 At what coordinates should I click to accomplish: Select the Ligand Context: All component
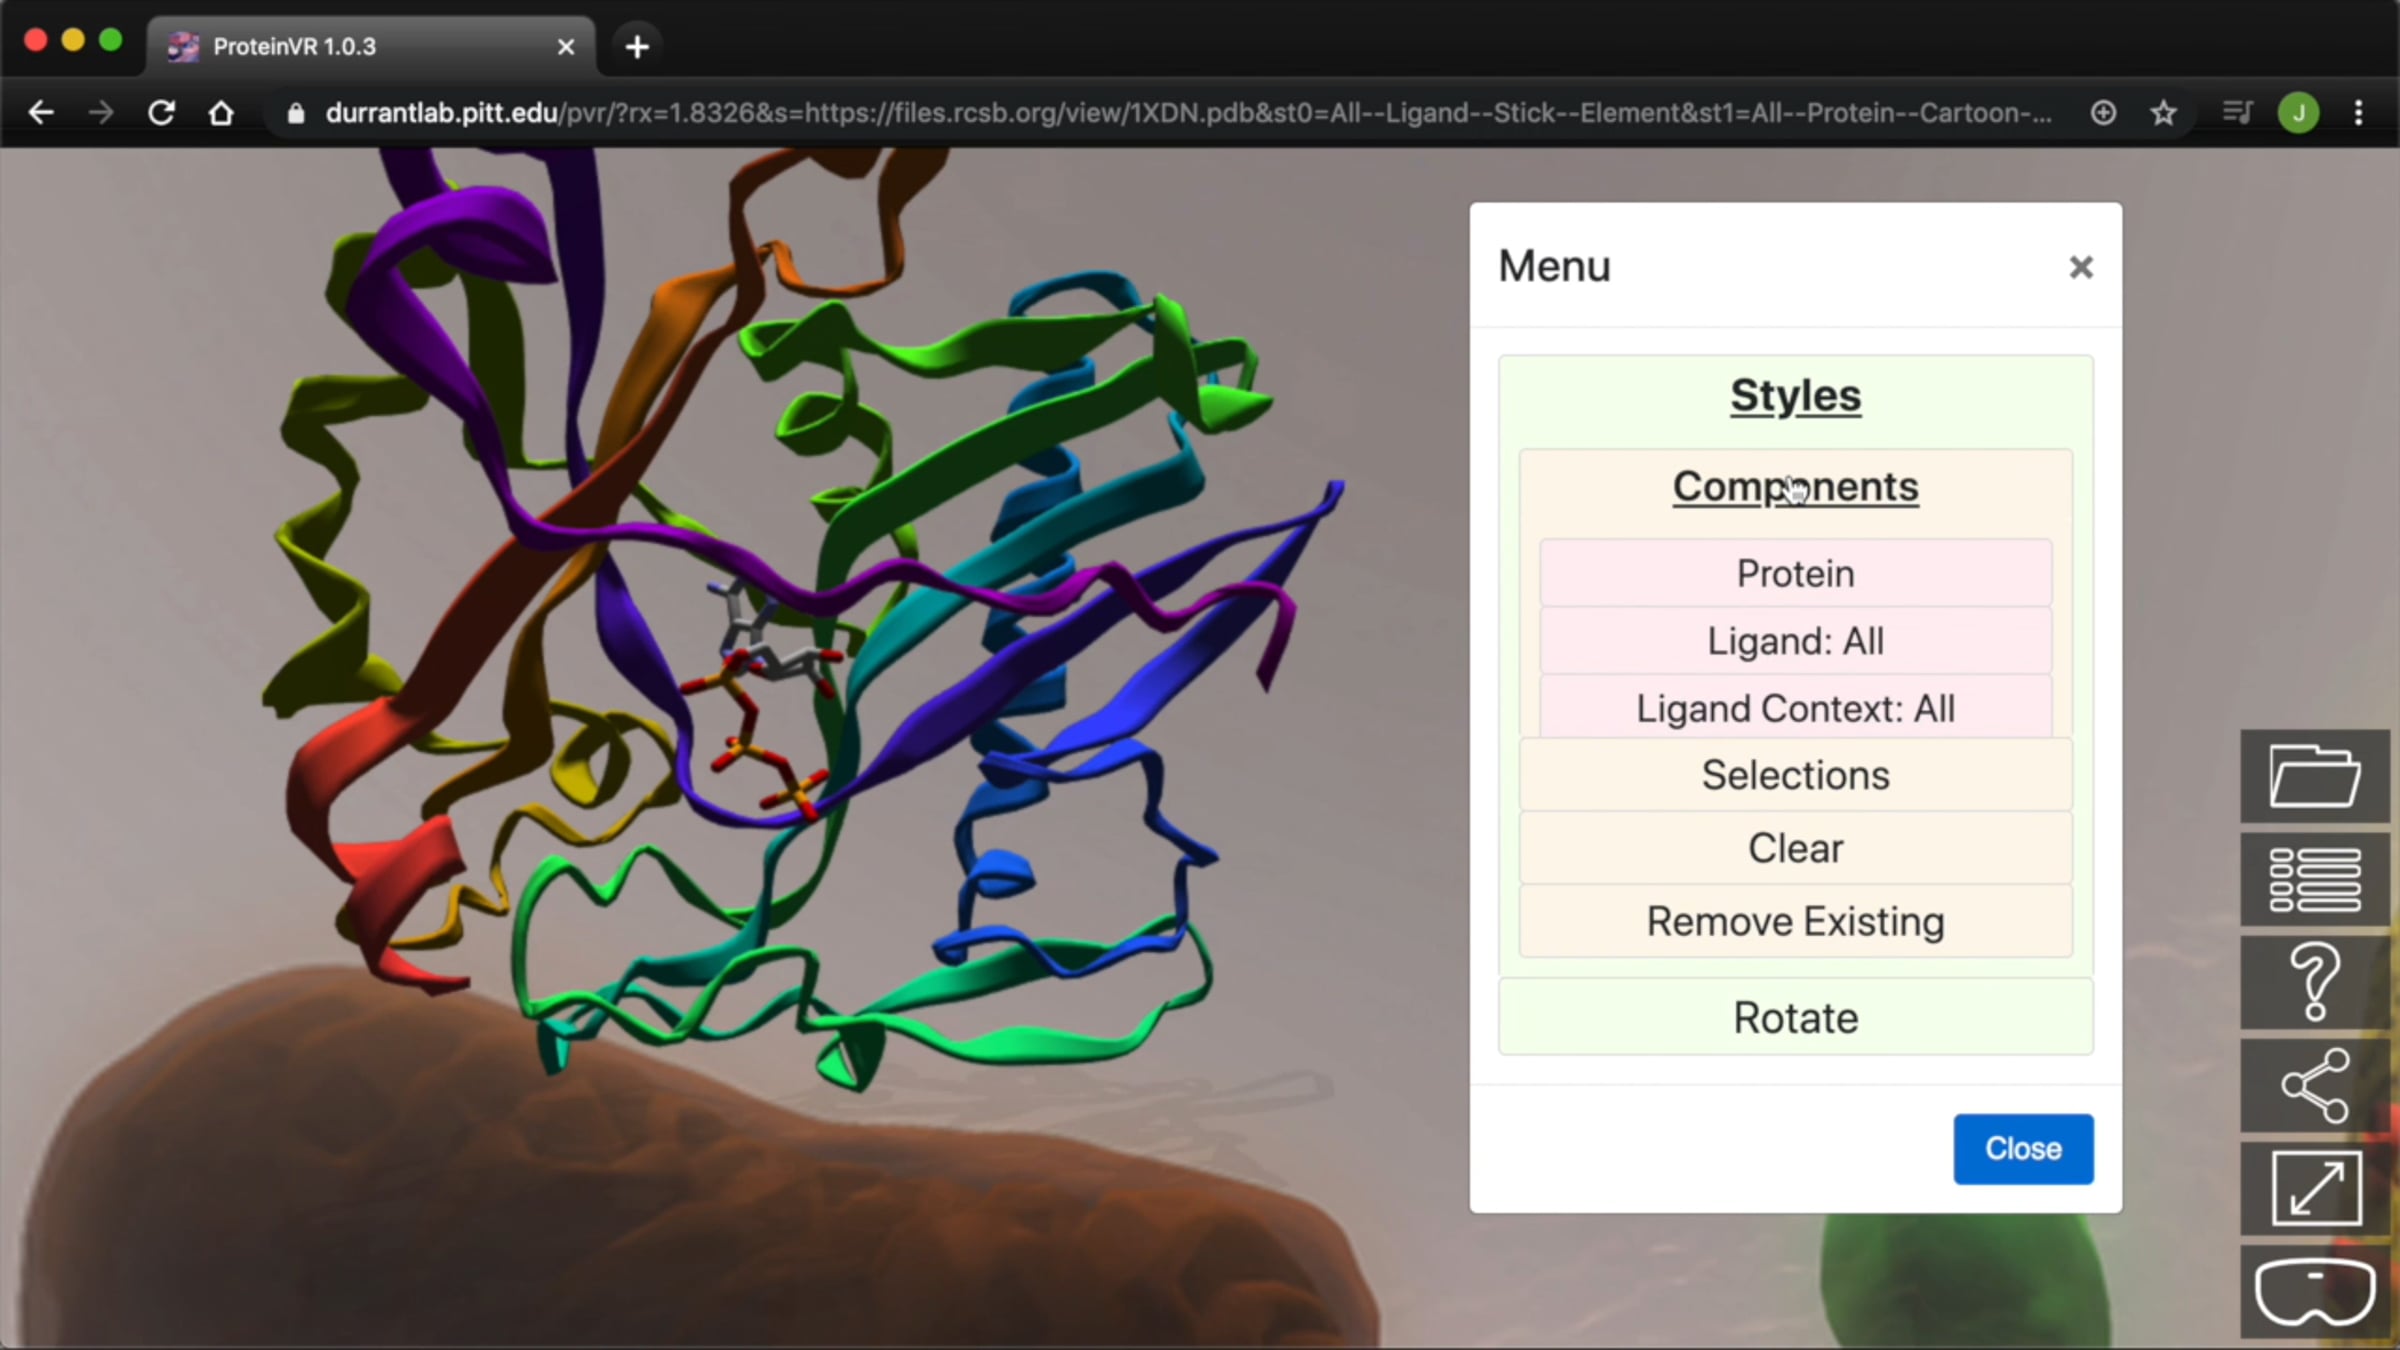click(1796, 707)
